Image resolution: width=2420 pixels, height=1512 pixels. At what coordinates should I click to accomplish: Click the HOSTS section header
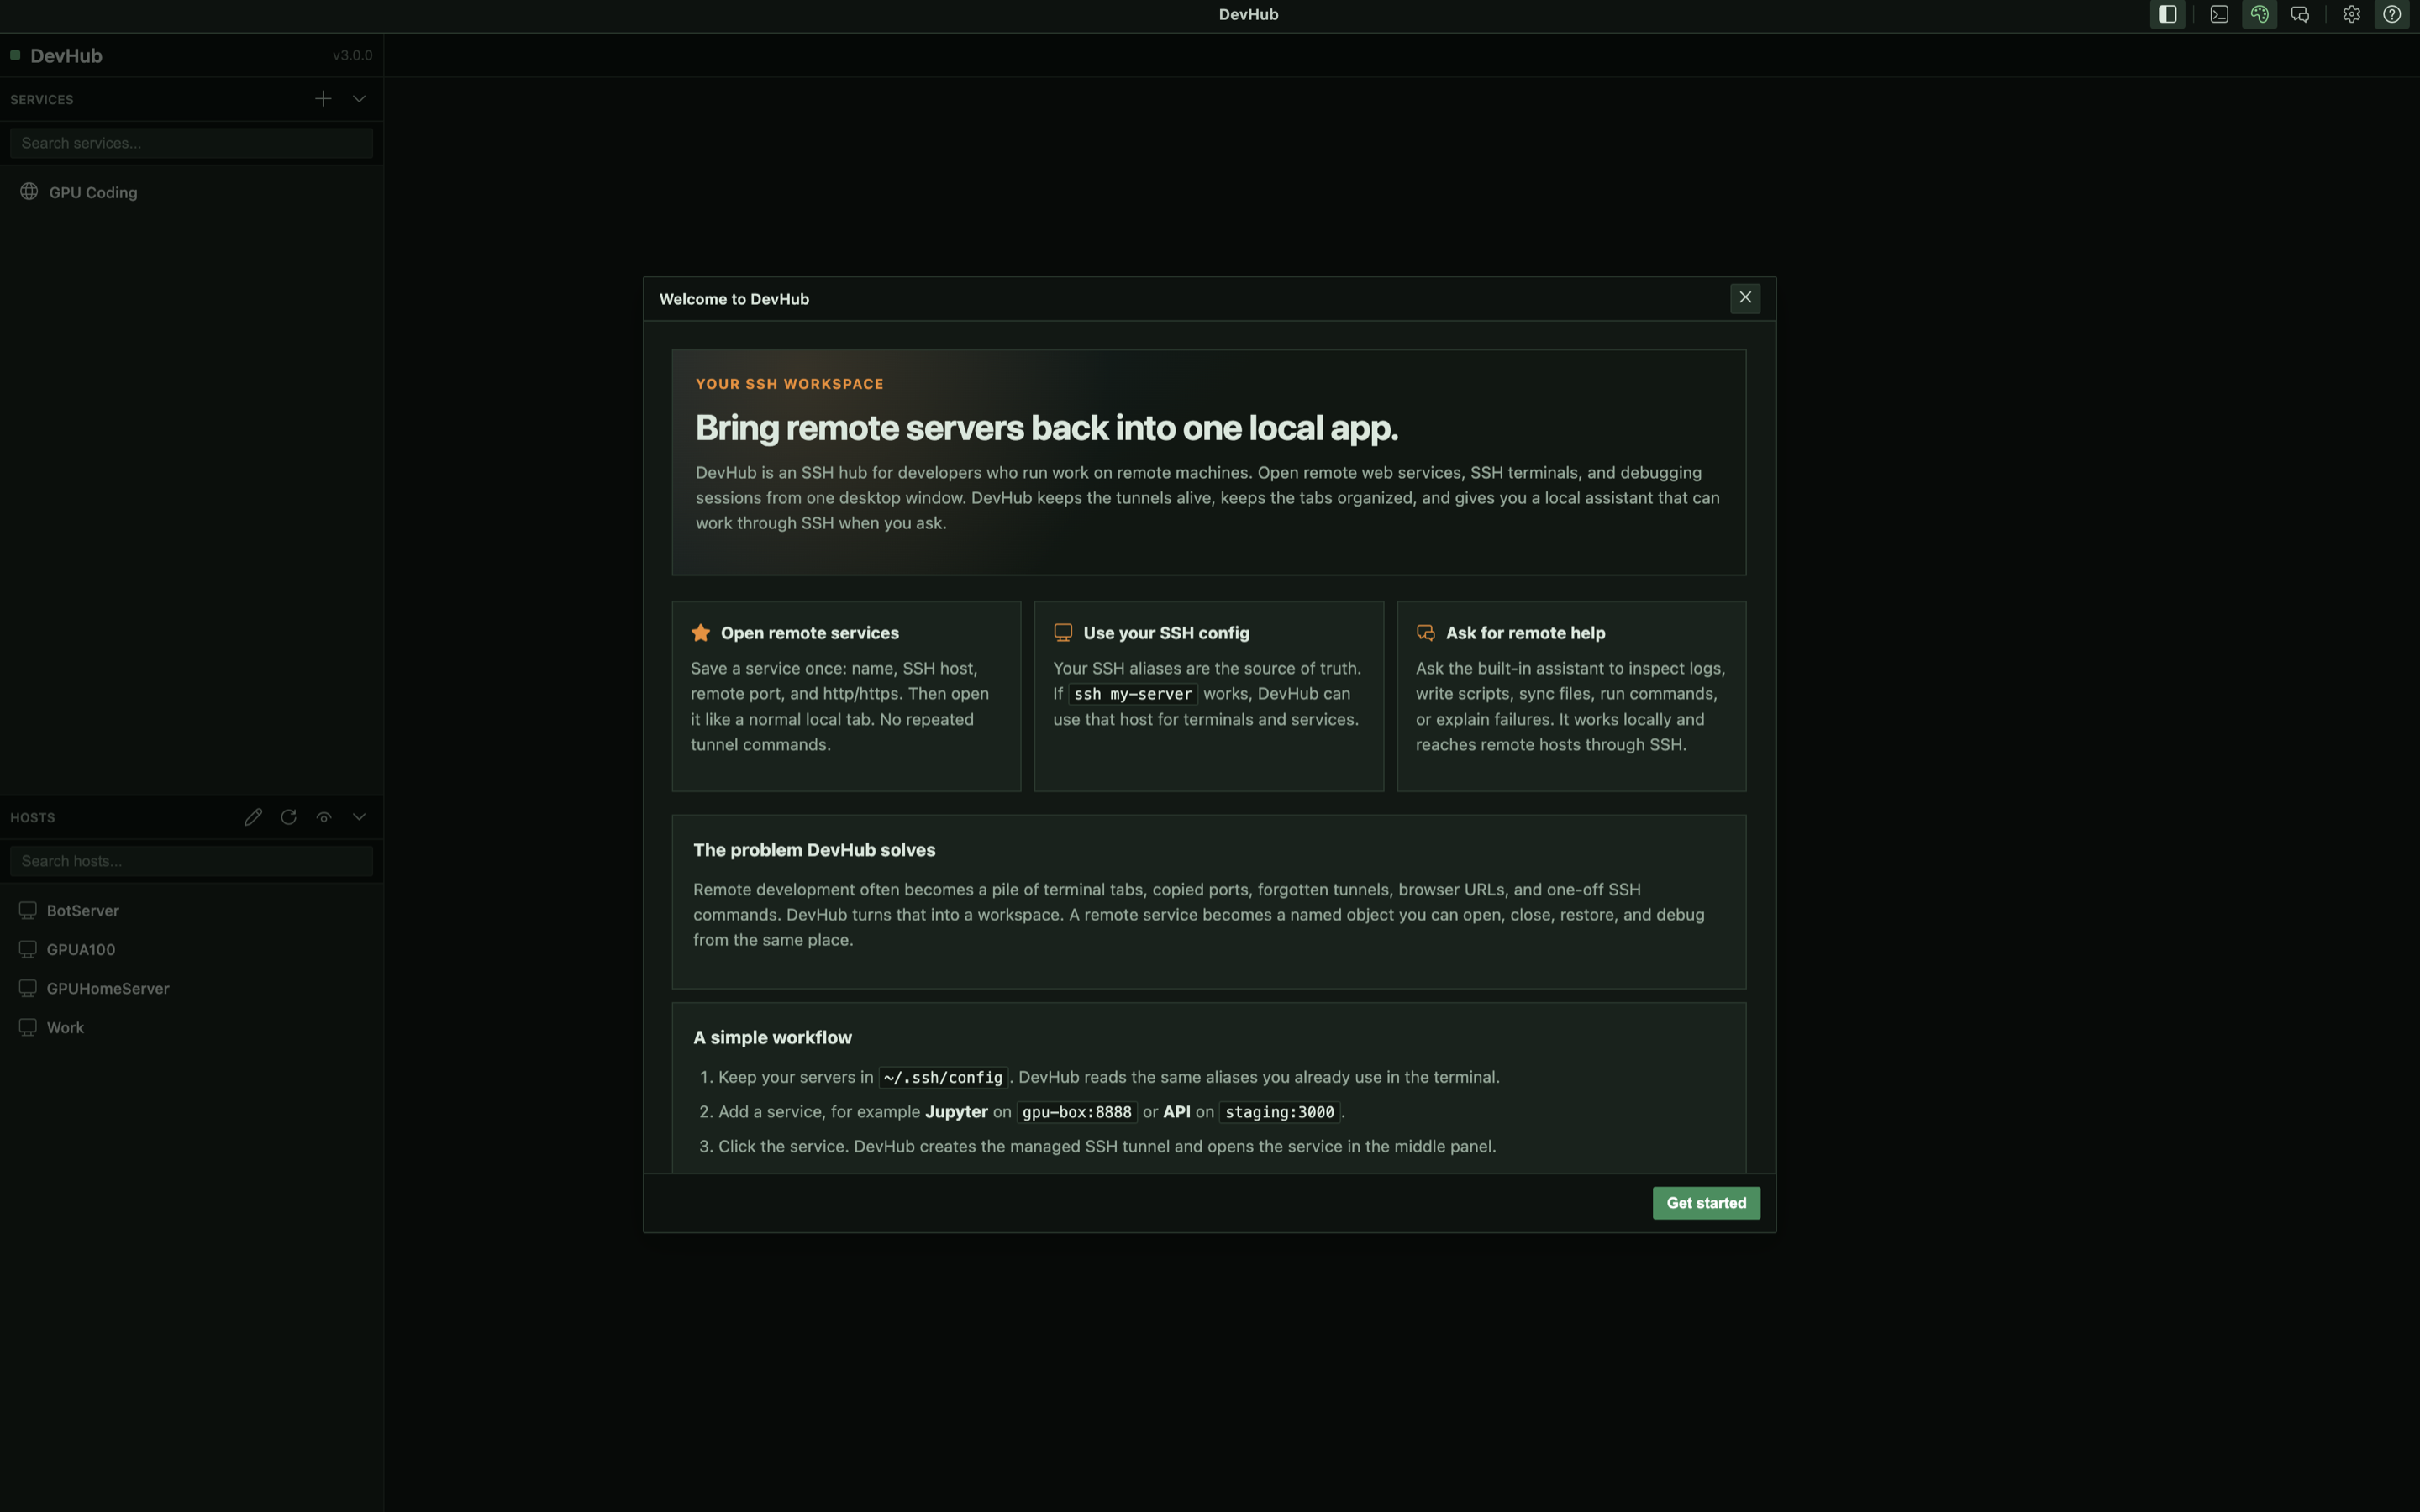[x=33, y=817]
